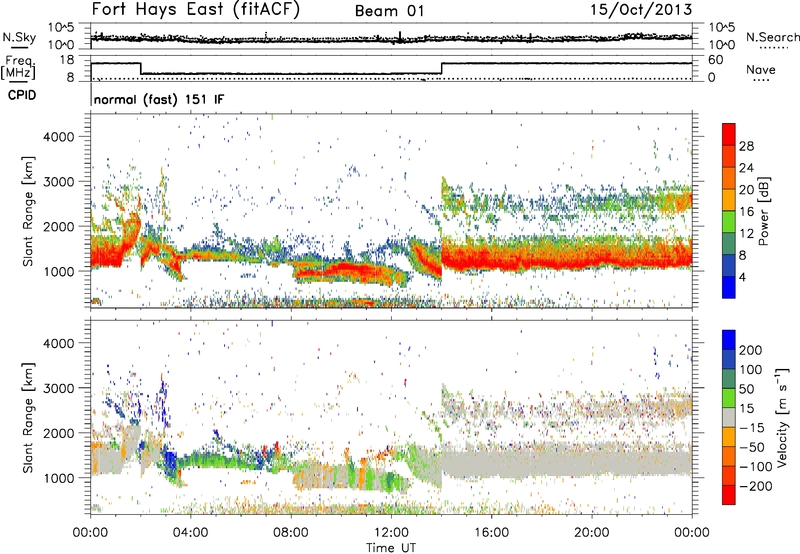Click the 'normal (fast) 151 IF' text
This screenshot has width=800, height=554.
click(x=159, y=100)
